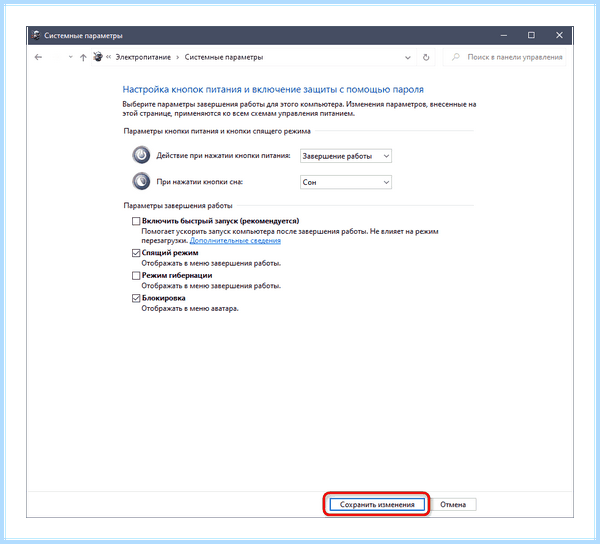Image resolution: width=600 pixels, height=544 pixels.
Task: Enable «Включить быстрый запуск» checkbox
Action: pyautogui.click(x=136, y=221)
